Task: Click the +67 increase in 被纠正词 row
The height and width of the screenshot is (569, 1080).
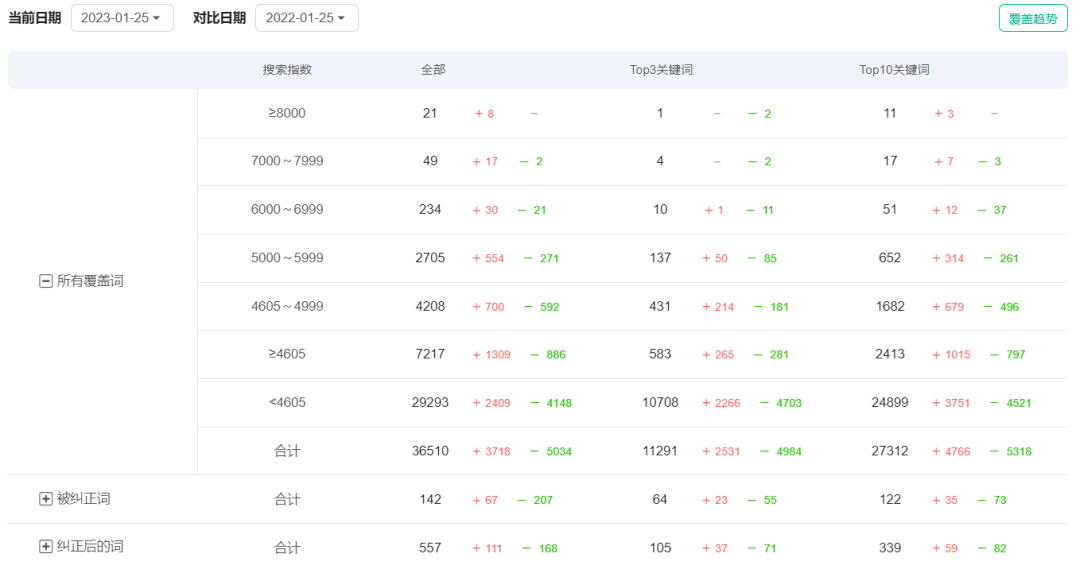Action: pos(485,500)
